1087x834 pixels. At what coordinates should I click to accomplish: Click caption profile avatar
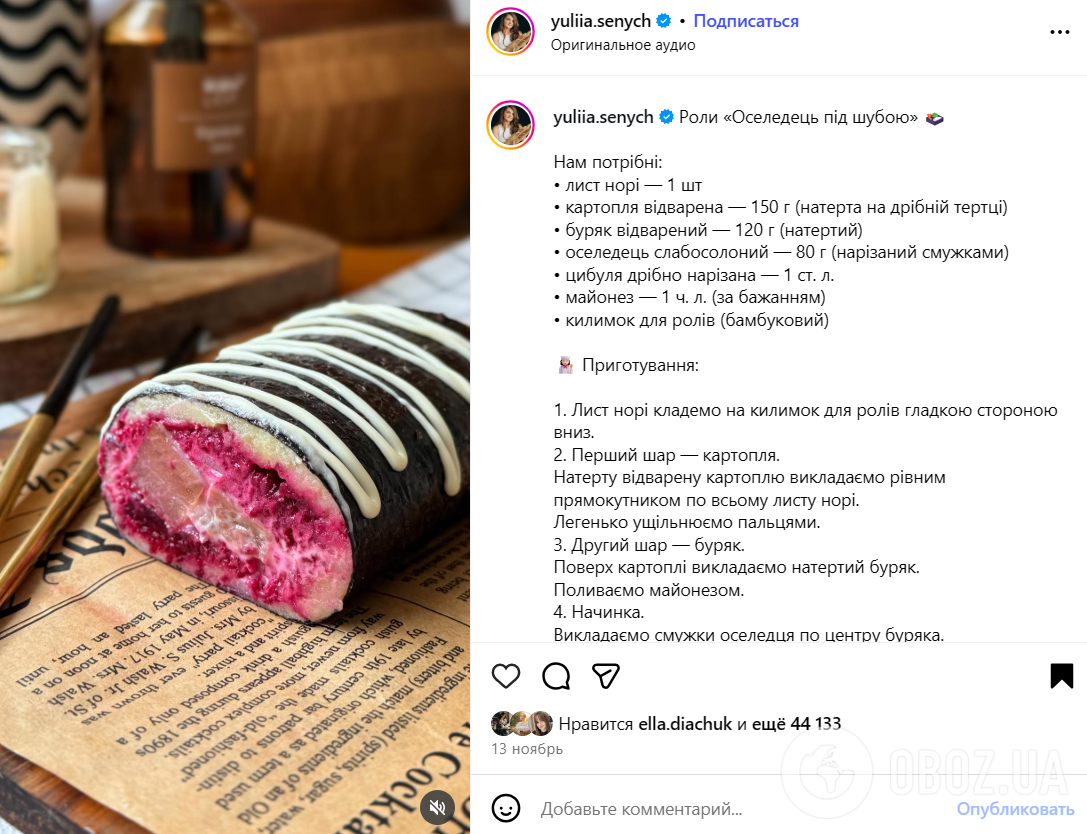511,125
